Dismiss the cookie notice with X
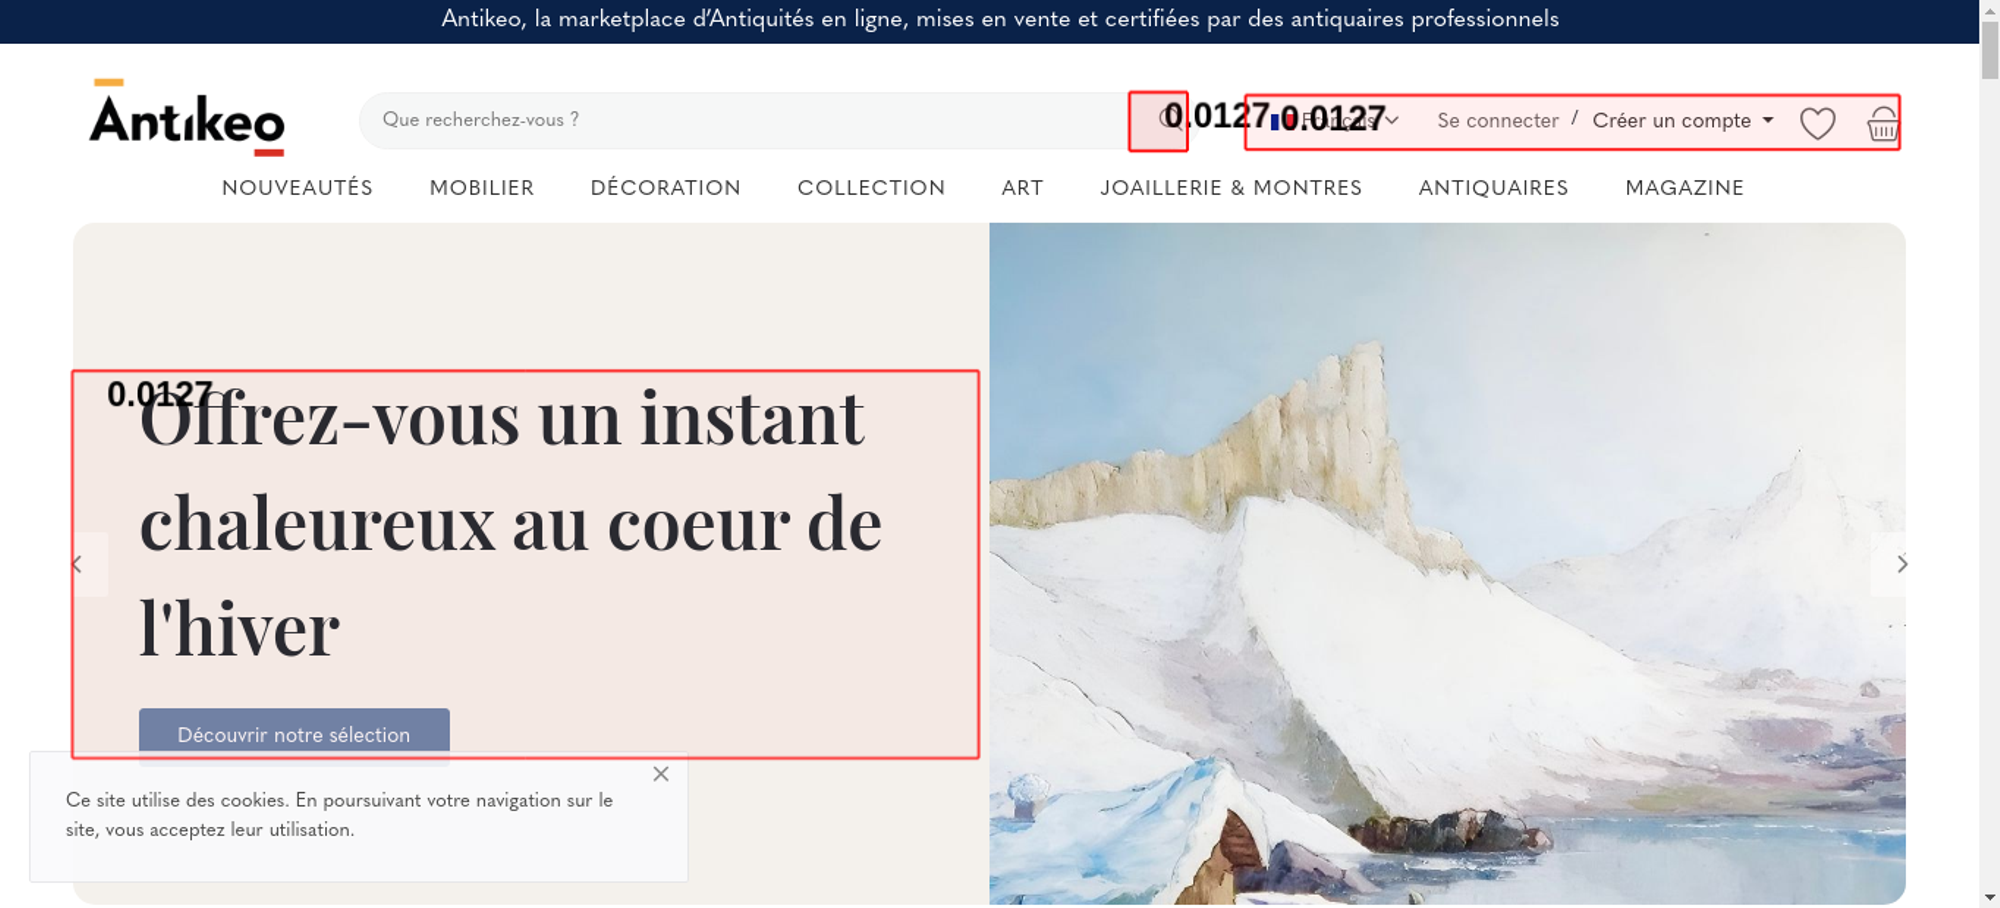 coord(661,774)
